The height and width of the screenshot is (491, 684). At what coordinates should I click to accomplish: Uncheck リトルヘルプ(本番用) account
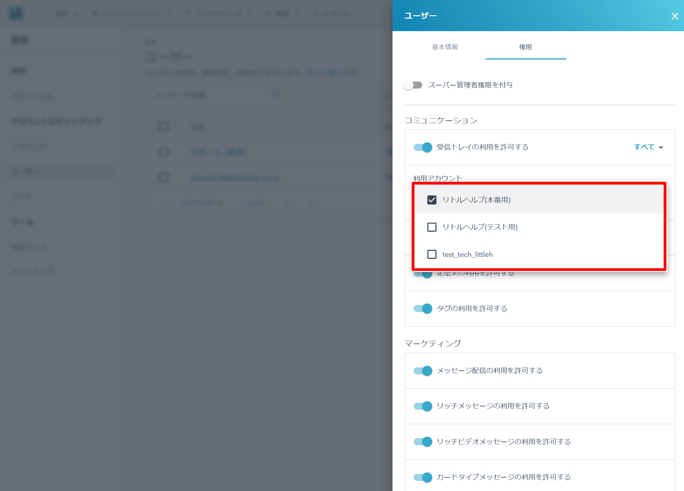click(x=432, y=200)
